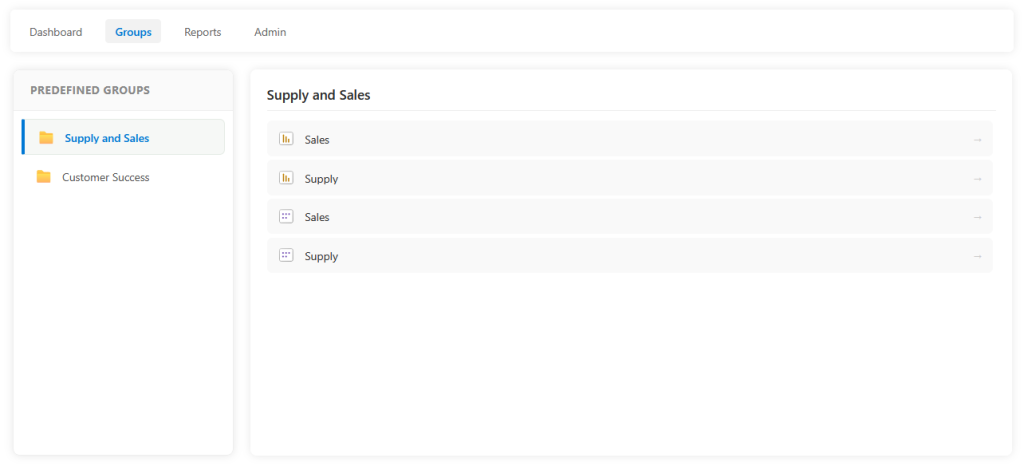Open arrow on the bar chart Supply row

(977, 178)
